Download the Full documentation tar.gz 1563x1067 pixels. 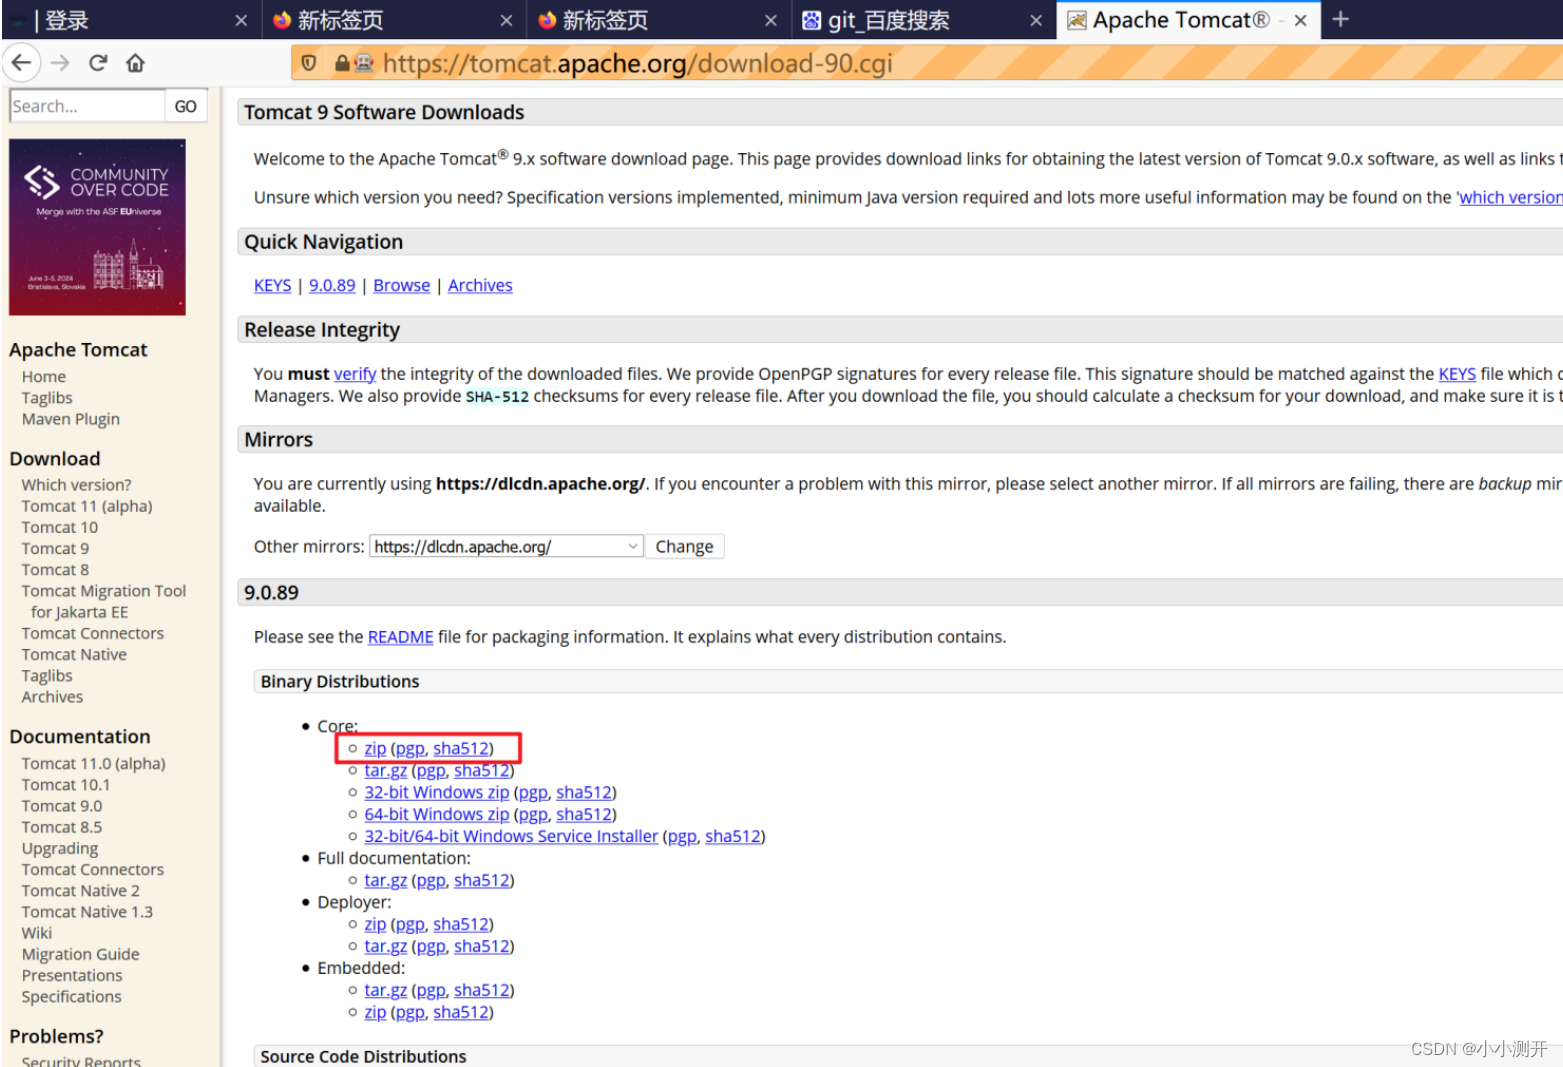pos(385,880)
